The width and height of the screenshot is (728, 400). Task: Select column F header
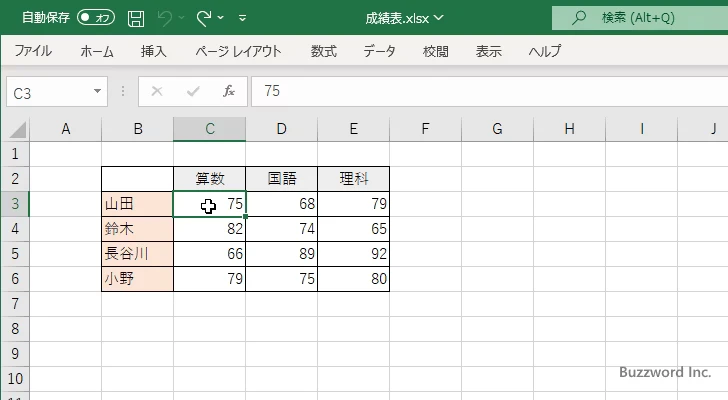425,129
